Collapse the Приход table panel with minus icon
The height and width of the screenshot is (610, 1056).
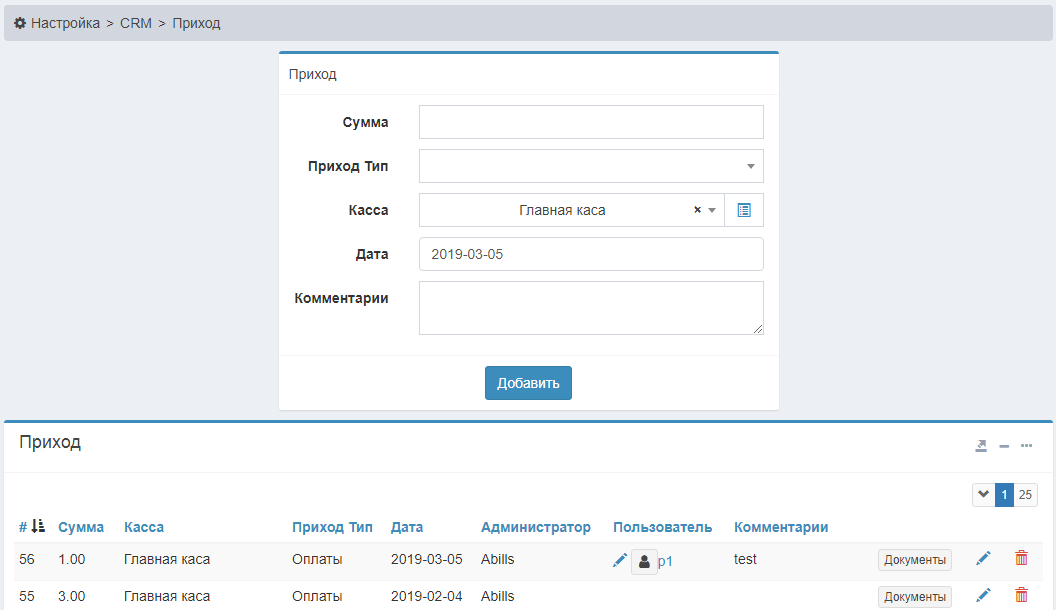click(x=1004, y=446)
